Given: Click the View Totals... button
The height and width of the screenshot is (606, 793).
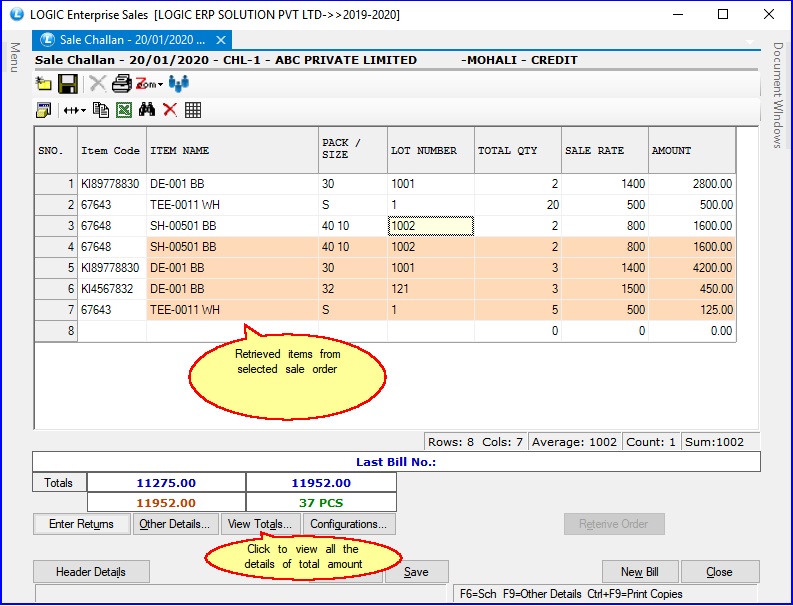Looking at the screenshot, I should tap(260, 524).
